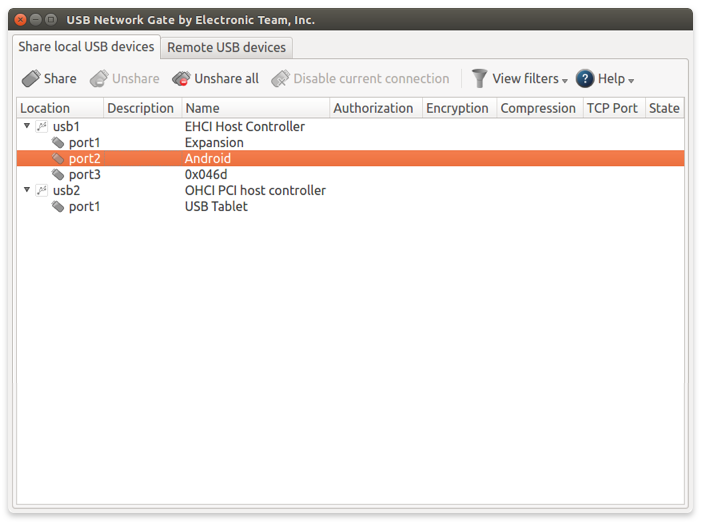701x529 pixels.
Task: Switch to the Remote USB devices tab
Action: click(226, 48)
